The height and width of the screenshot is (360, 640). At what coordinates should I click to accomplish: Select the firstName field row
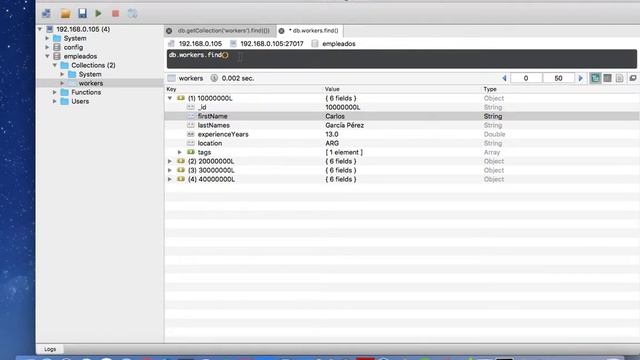click(402, 116)
